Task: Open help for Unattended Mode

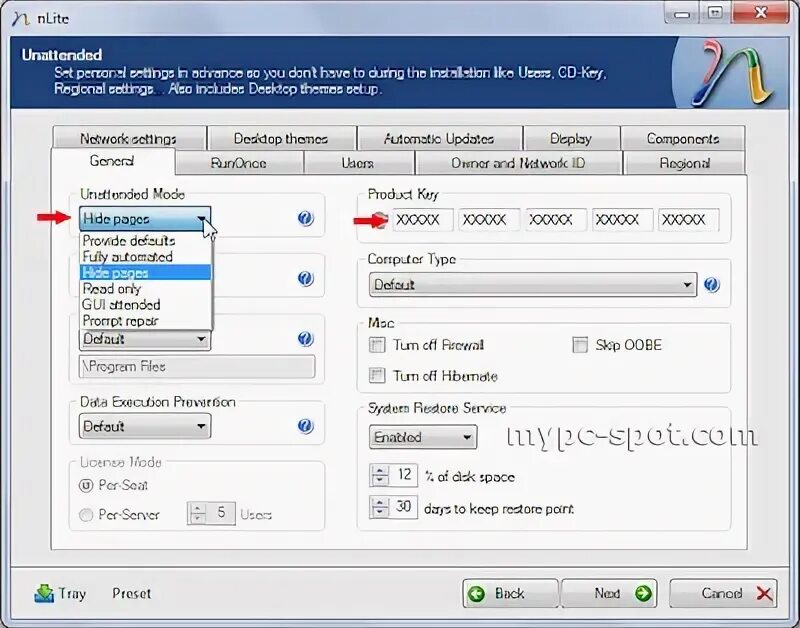Action: (x=305, y=218)
